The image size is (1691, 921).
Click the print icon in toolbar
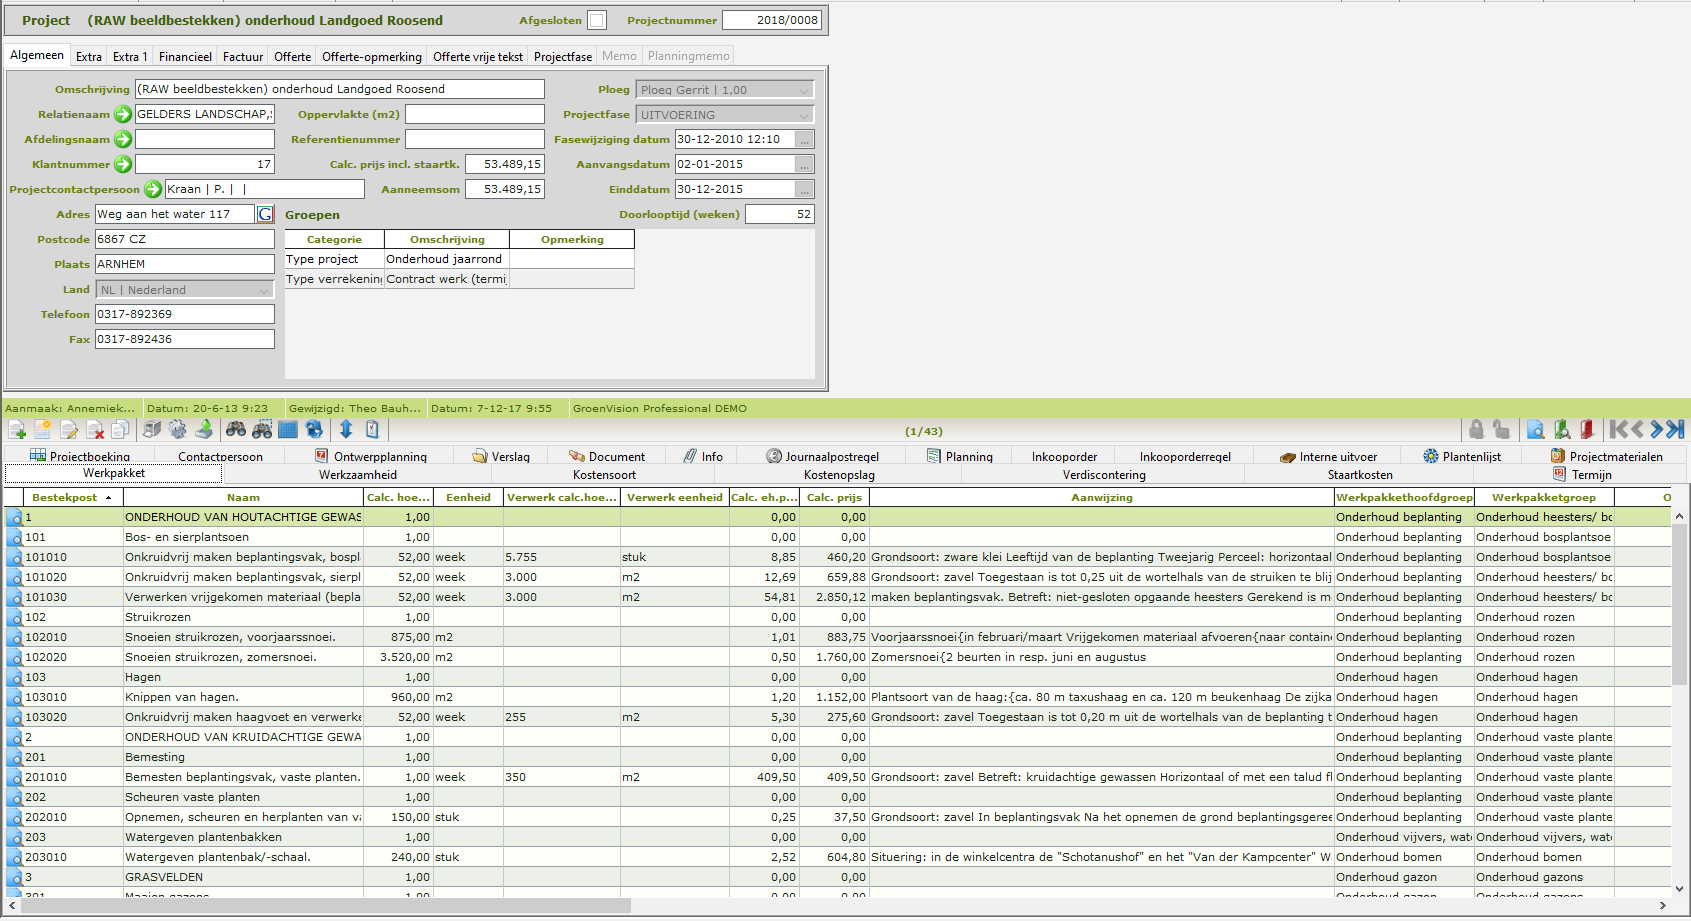click(x=152, y=430)
